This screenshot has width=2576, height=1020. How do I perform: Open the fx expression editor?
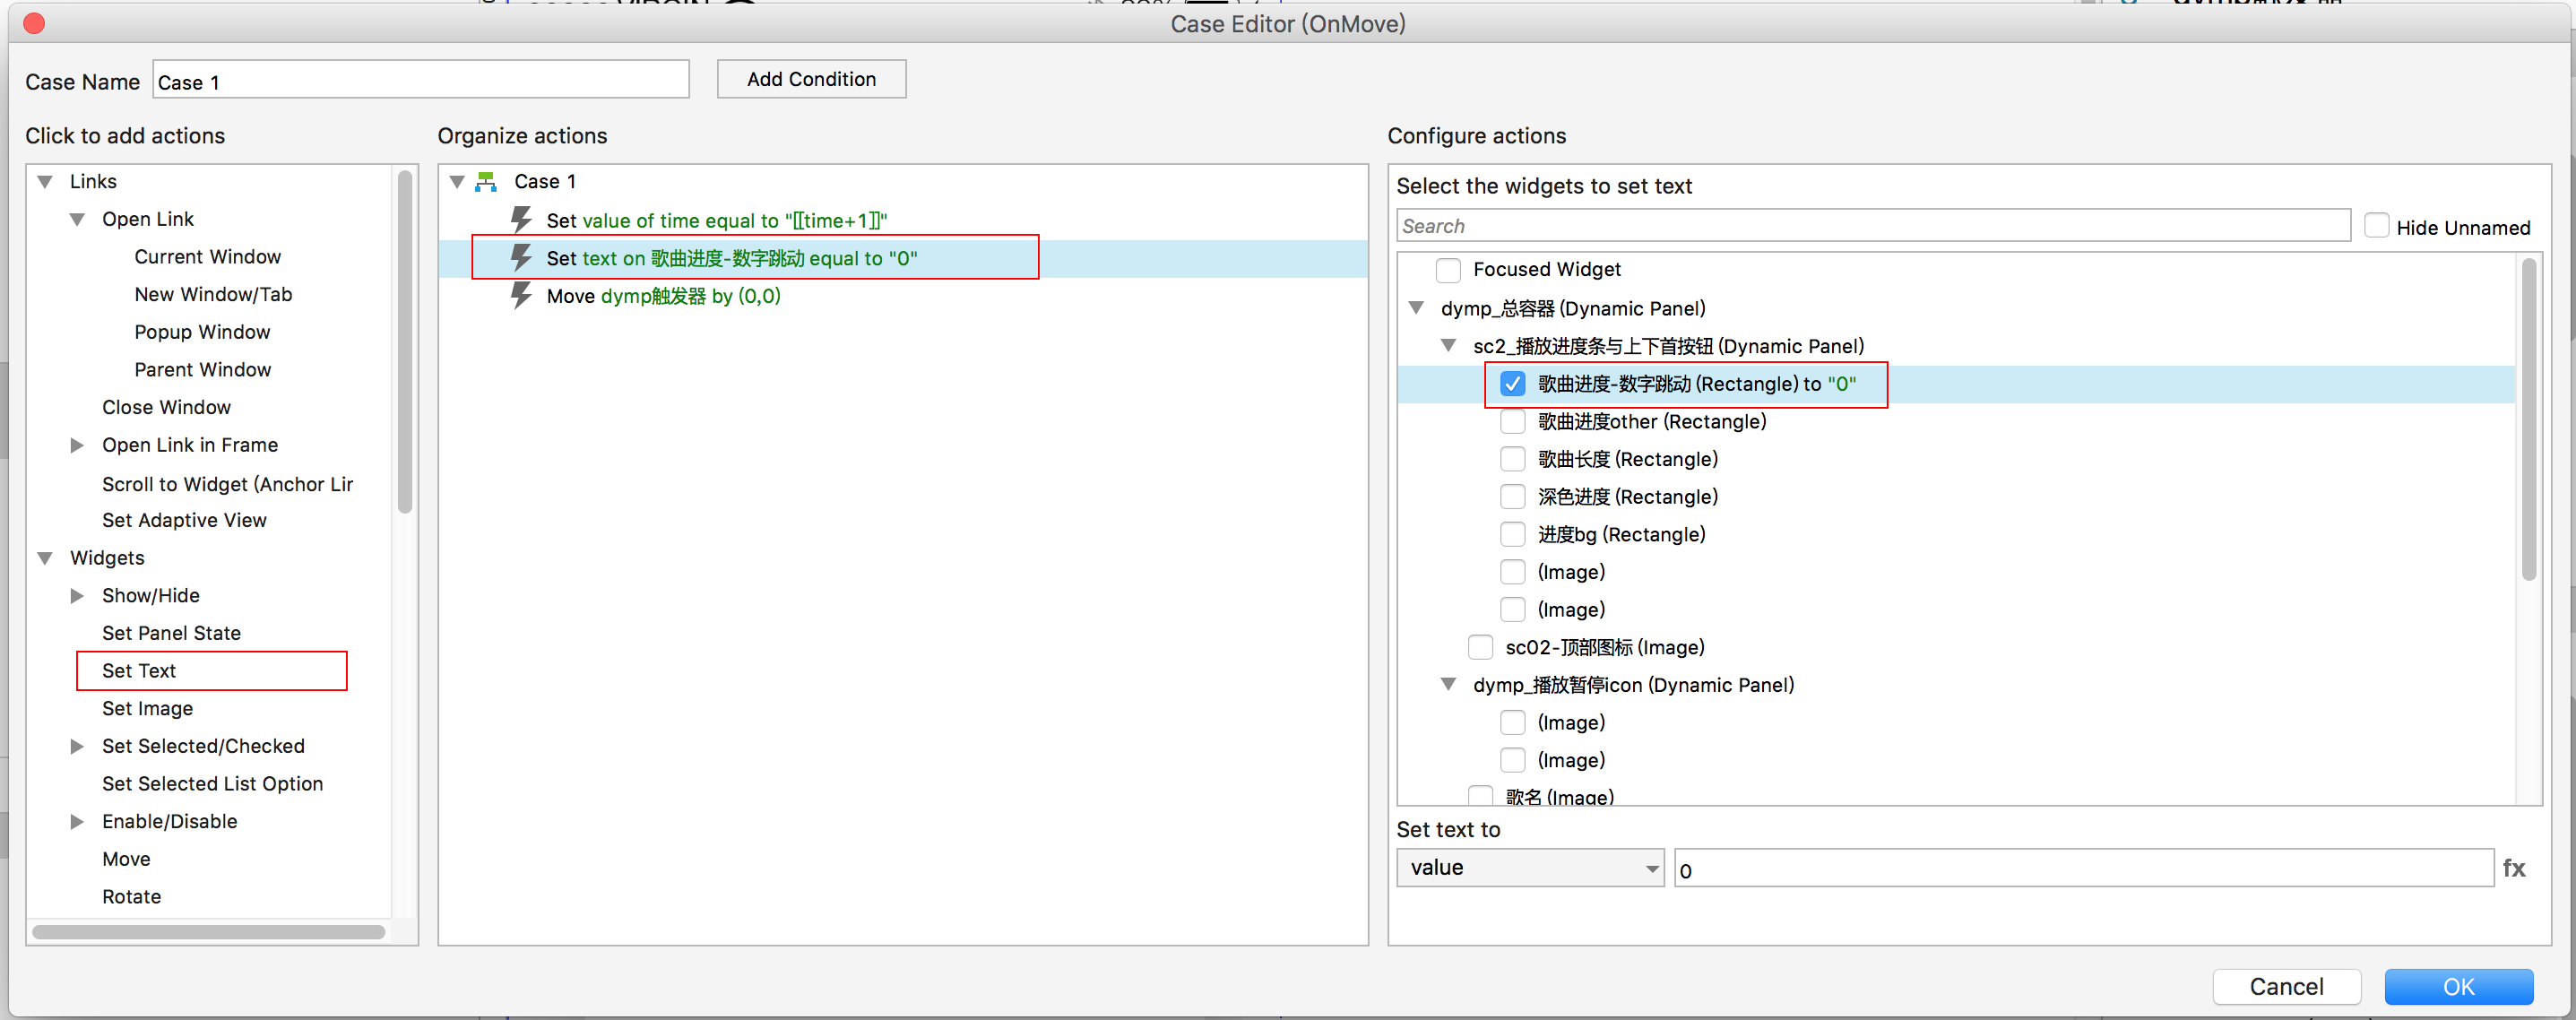point(2513,867)
